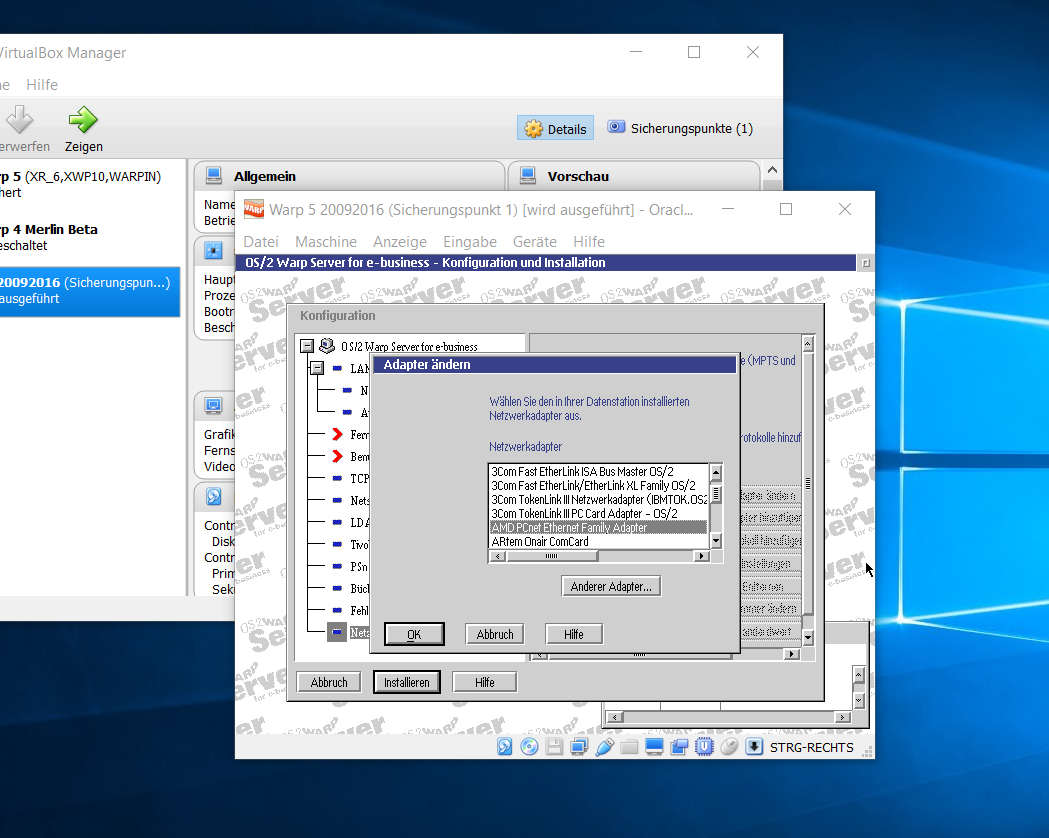Click the blue chip icon of the System section

213,251
